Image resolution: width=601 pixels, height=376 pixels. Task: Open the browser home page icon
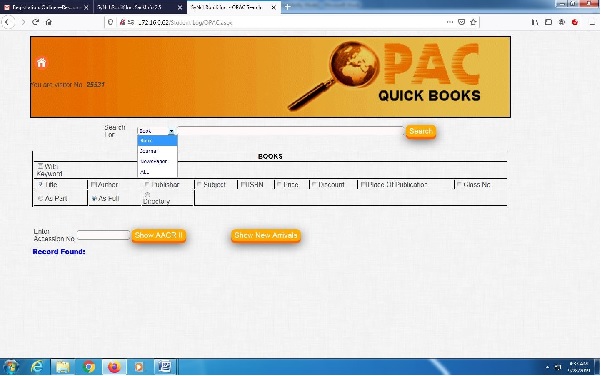[49, 22]
